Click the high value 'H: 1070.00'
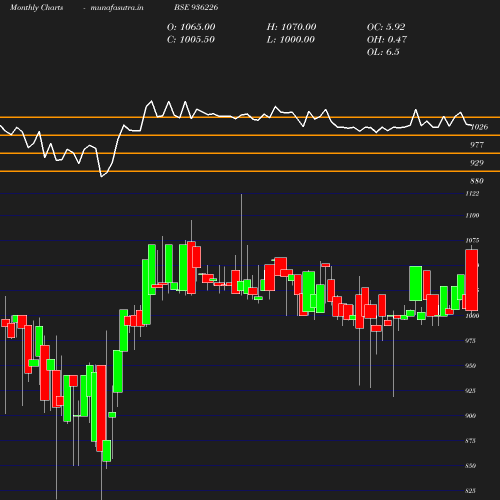The image size is (500, 500). point(291,27)
